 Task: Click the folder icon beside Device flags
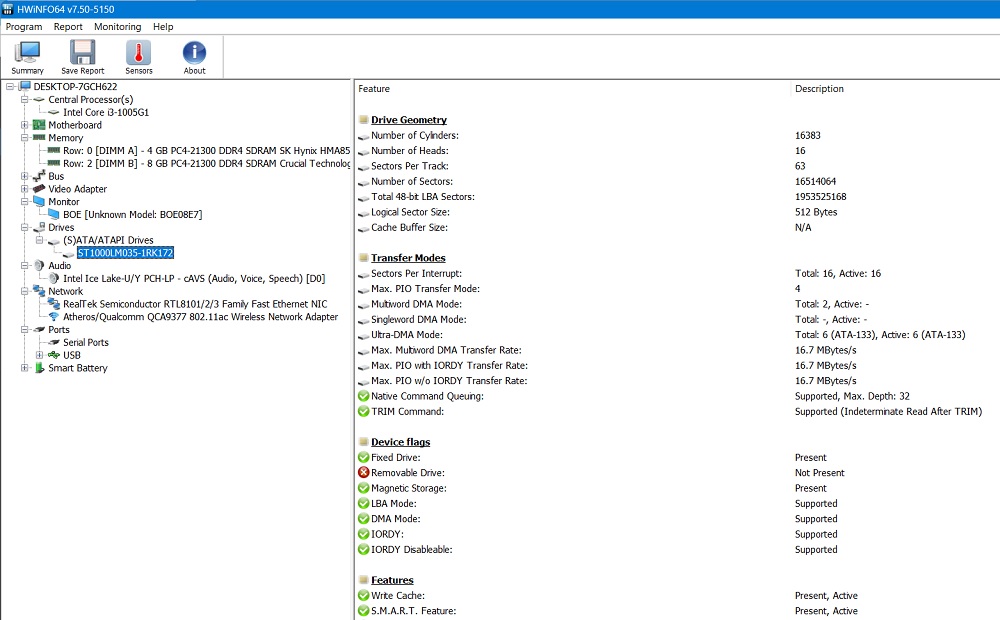tap(363, 442)
